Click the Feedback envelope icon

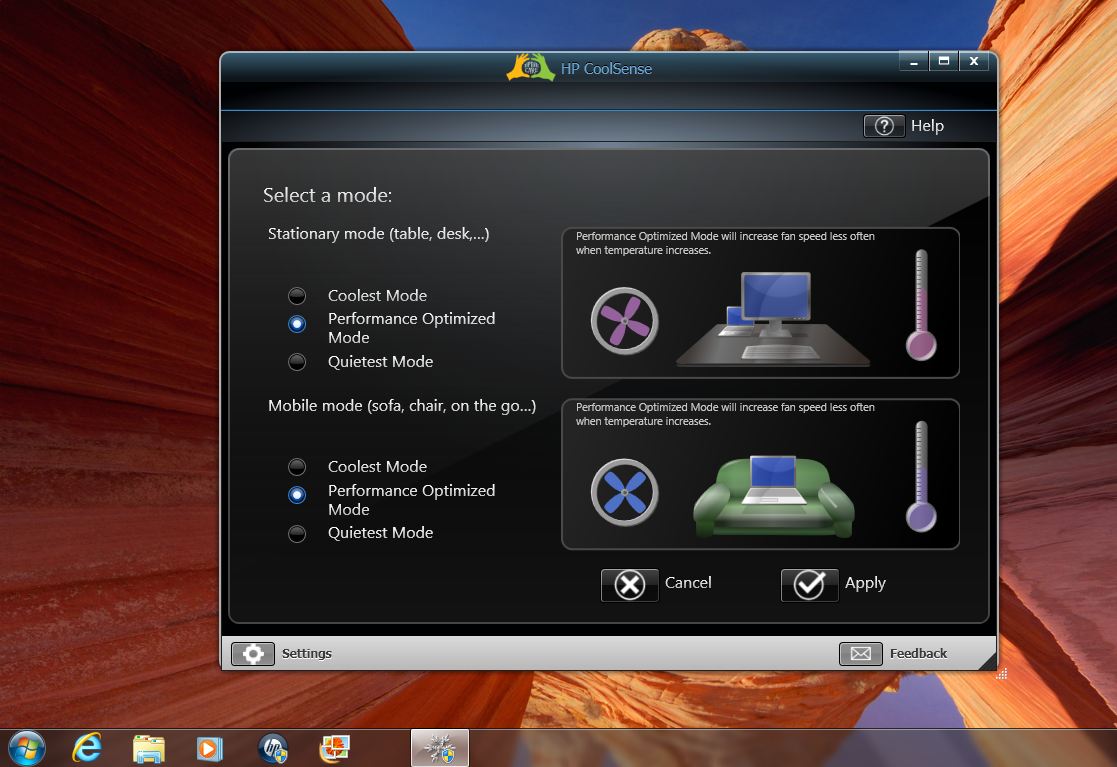click(x=861, y=654)
